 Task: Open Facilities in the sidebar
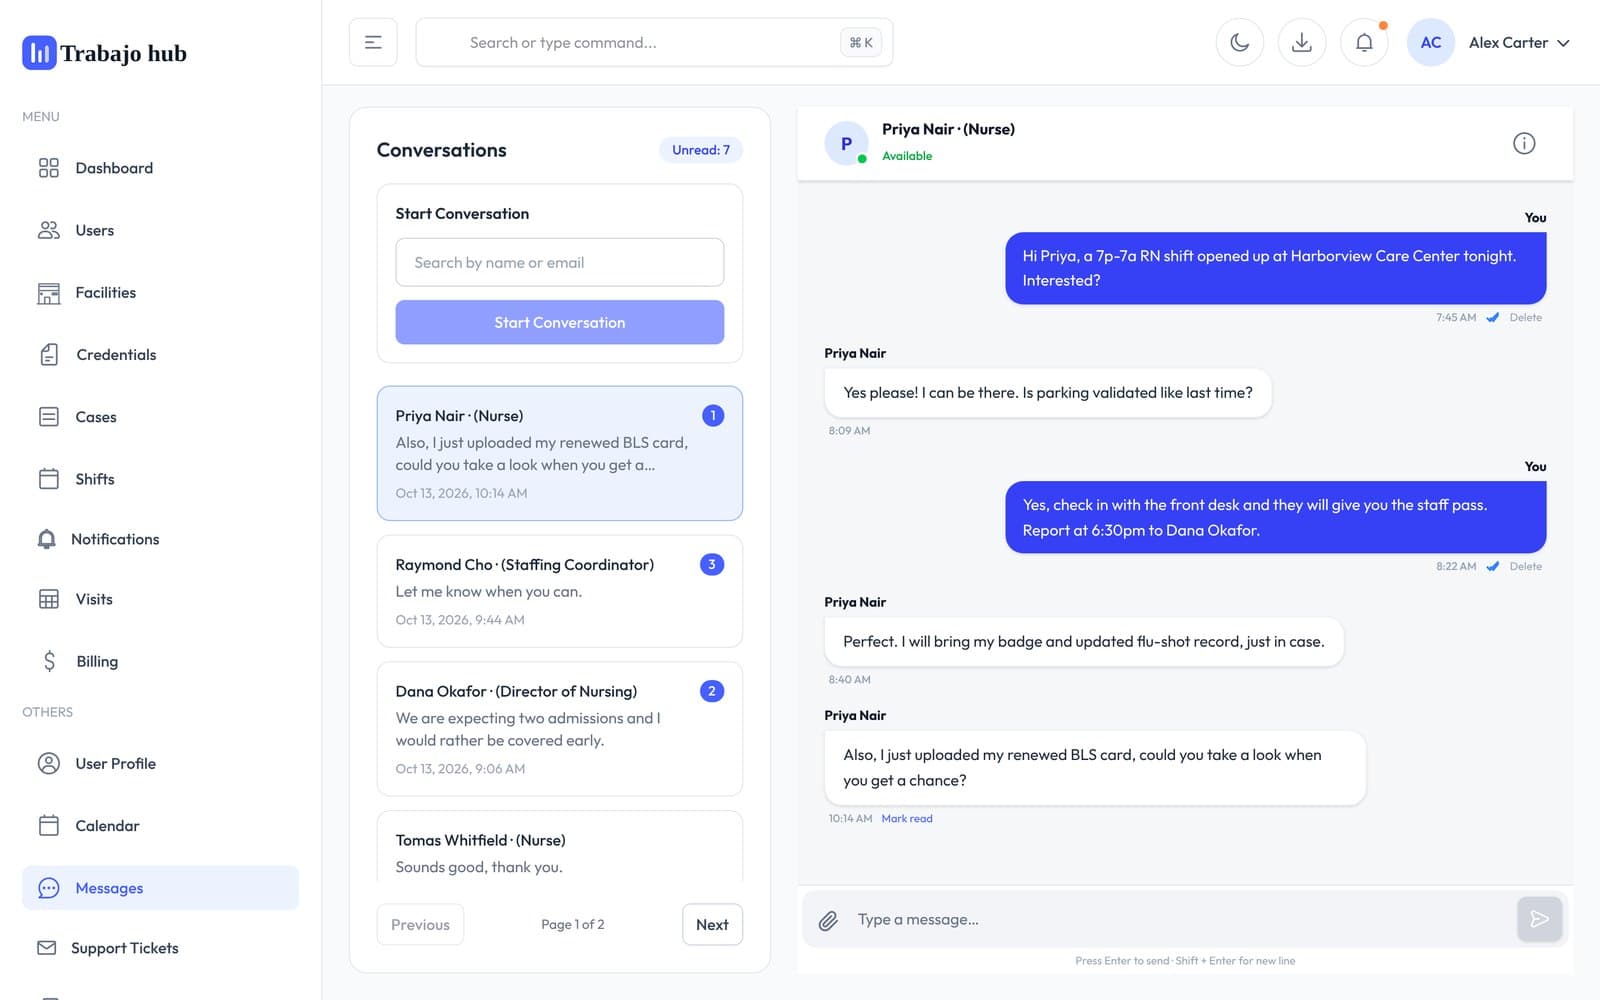pyautogui.click(x=160, y=292)
